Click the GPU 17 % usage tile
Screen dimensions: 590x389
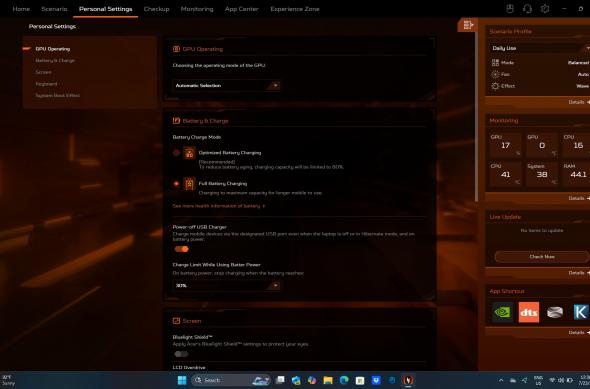coord(505,145)
